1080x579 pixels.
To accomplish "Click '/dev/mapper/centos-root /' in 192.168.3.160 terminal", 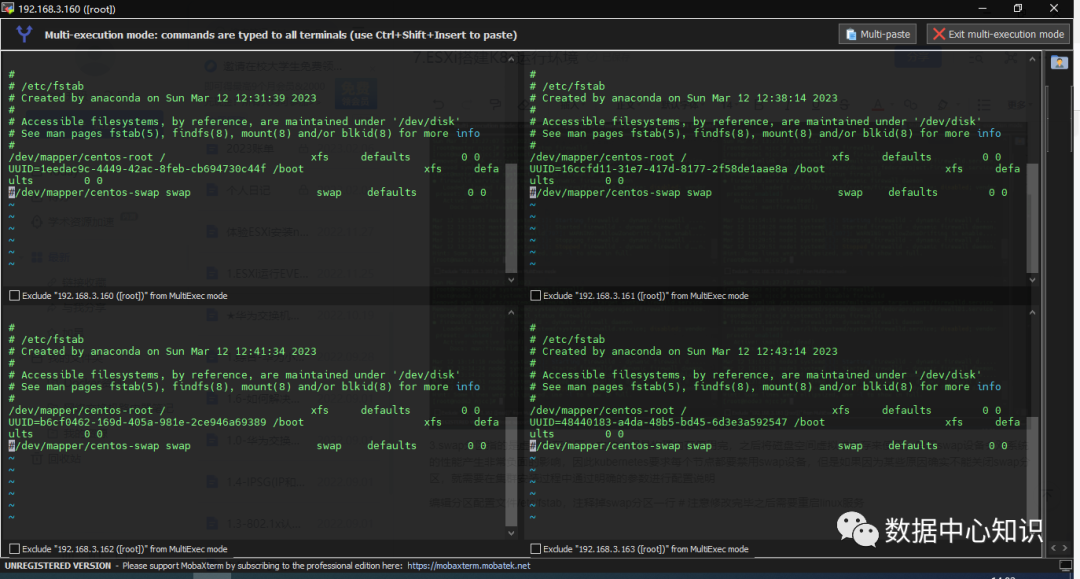I will click(87, 157).
